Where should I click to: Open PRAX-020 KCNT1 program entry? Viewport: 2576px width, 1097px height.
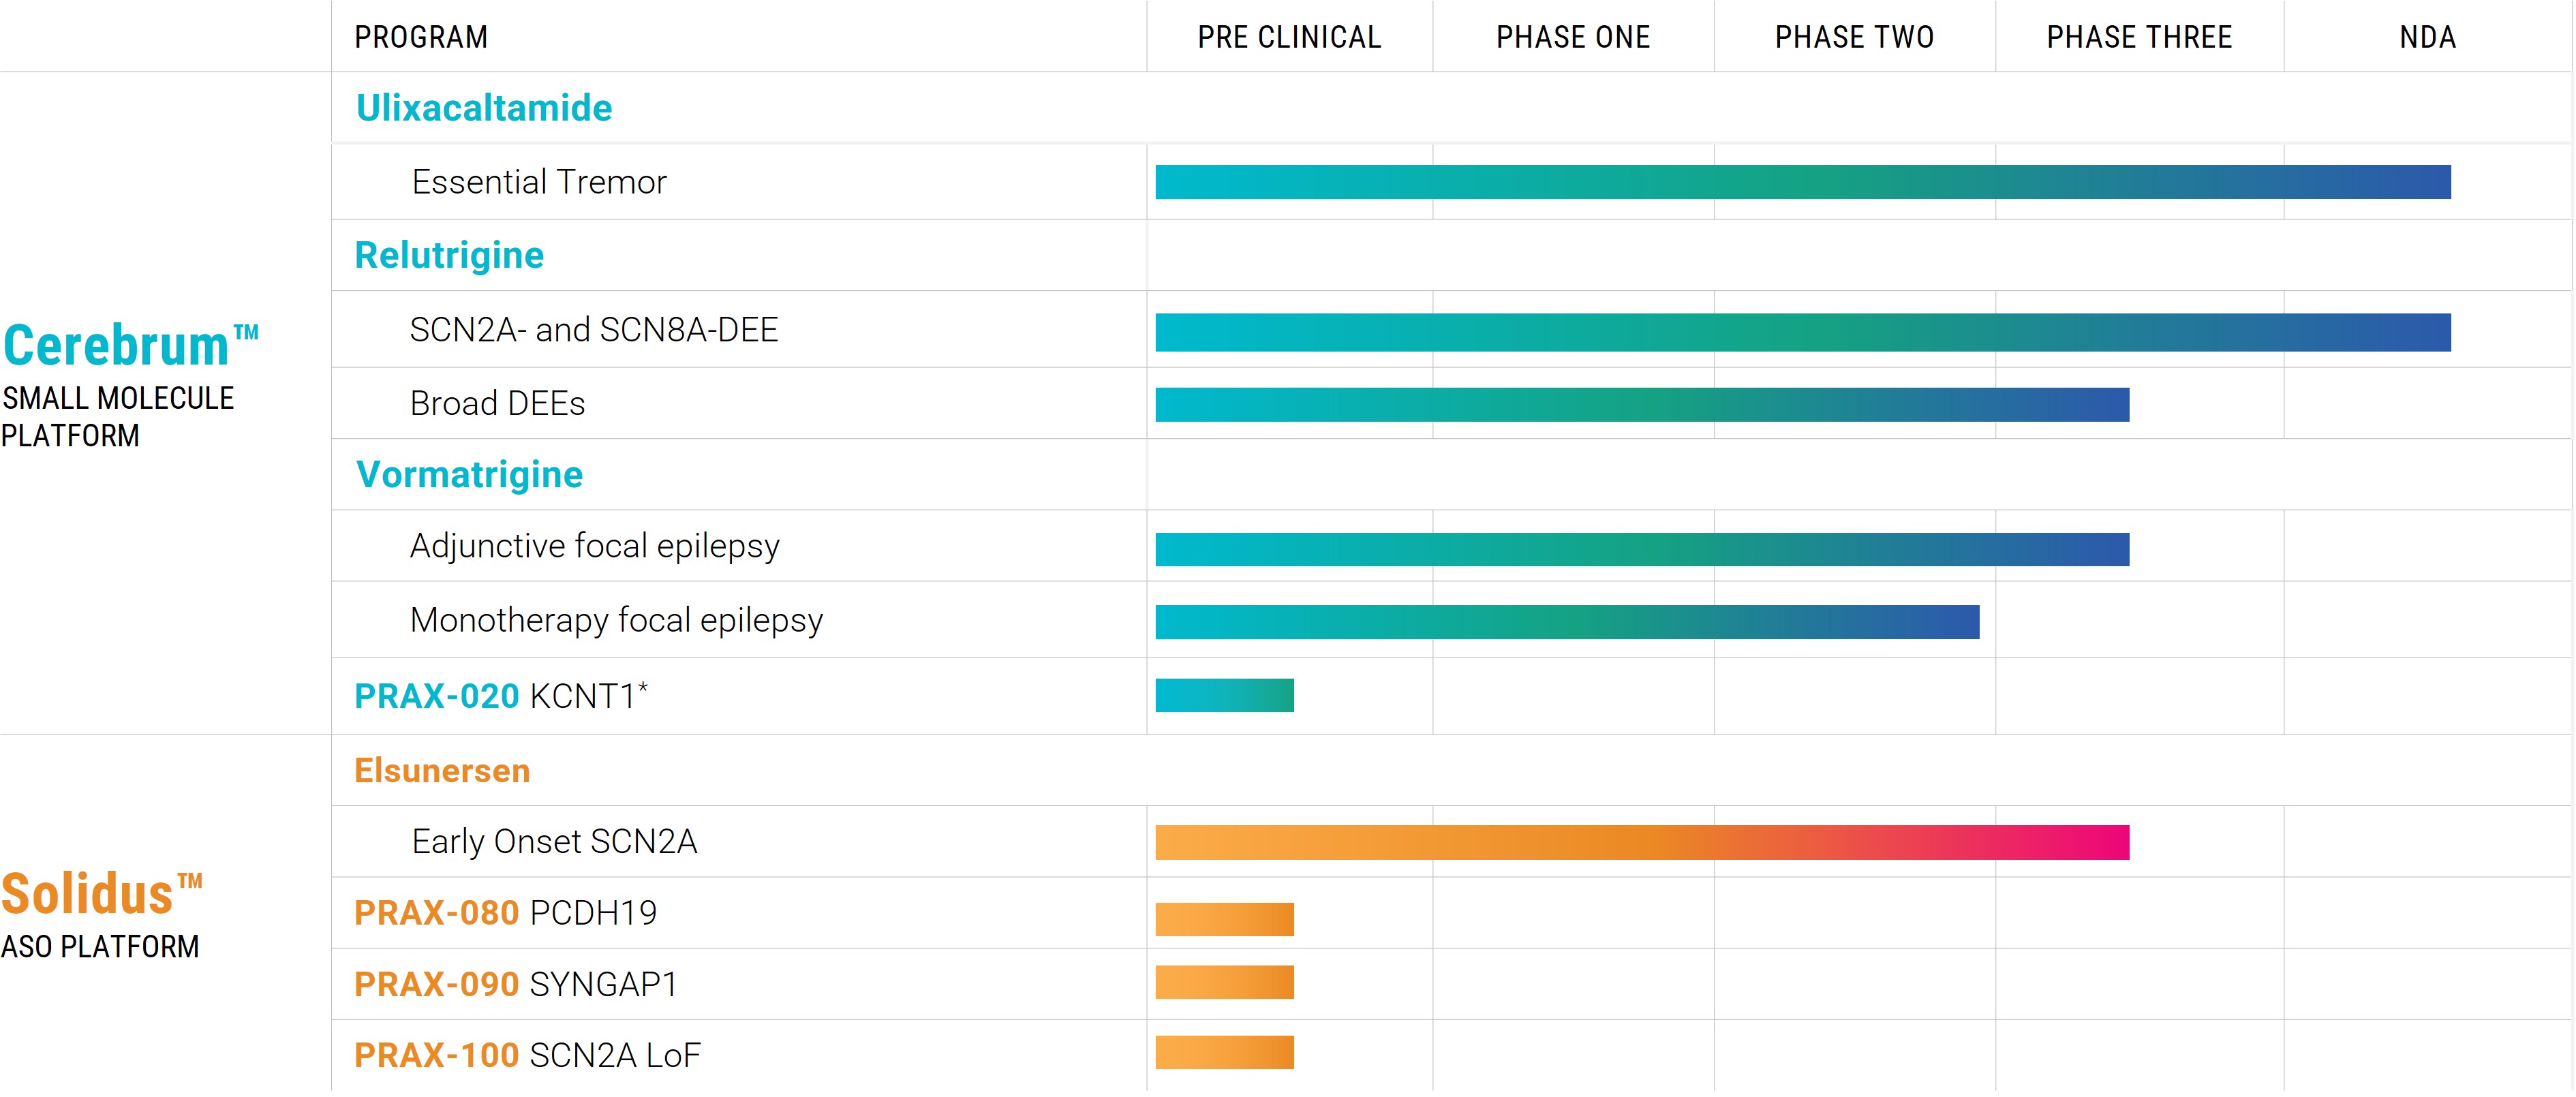[x=501, y=696]
